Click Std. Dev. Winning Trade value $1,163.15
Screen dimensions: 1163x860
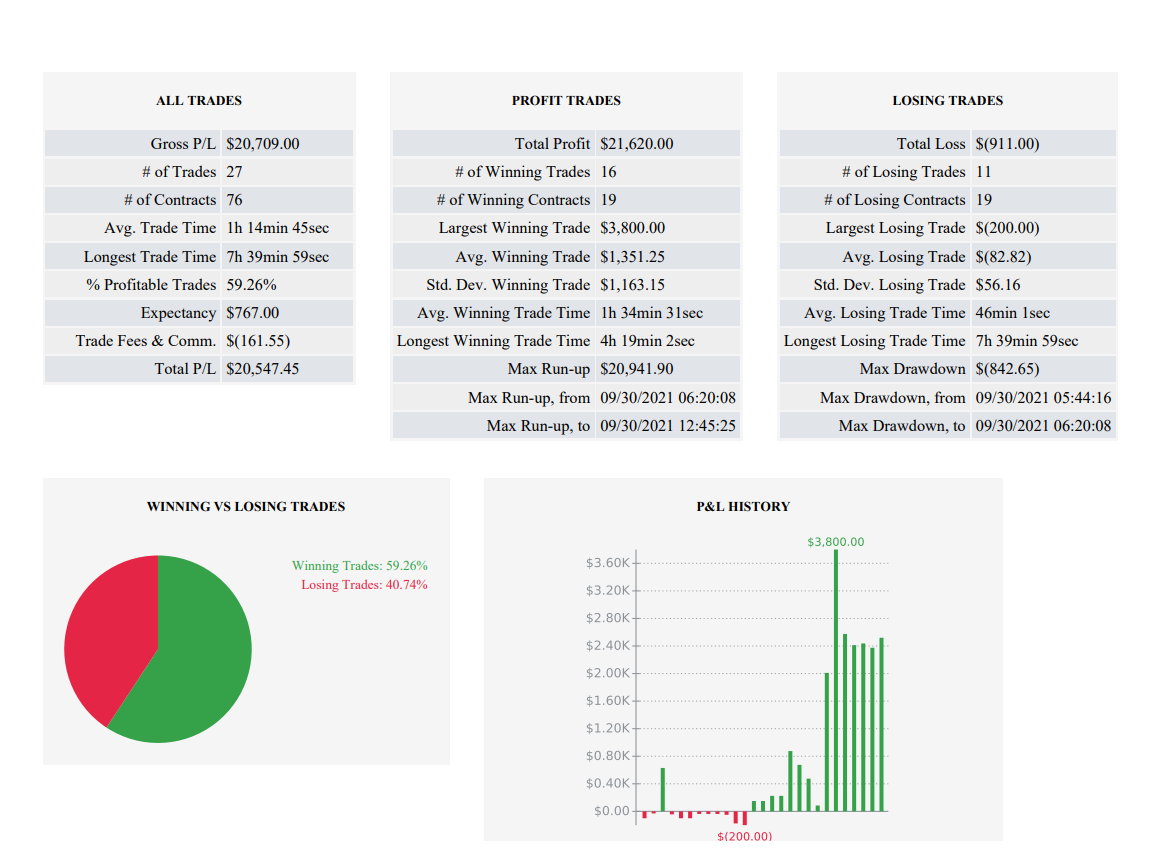(632, 284)
